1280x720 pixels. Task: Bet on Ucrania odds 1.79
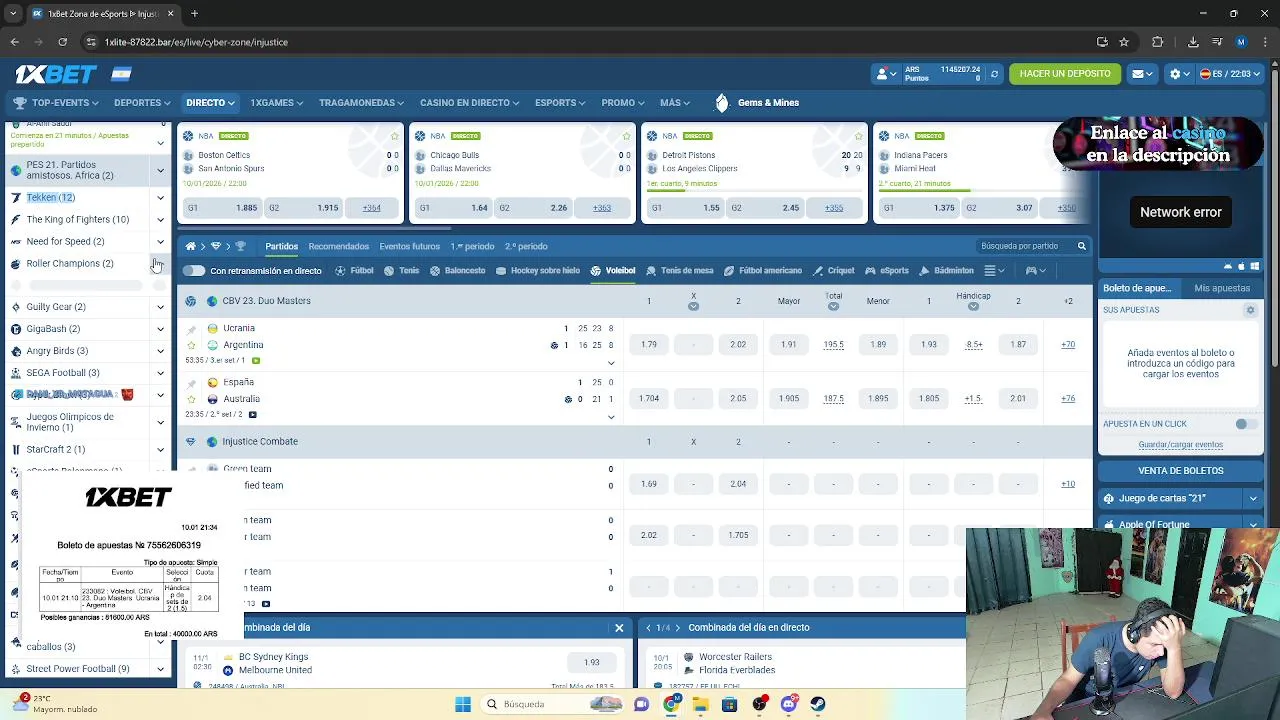coord(648,345)
